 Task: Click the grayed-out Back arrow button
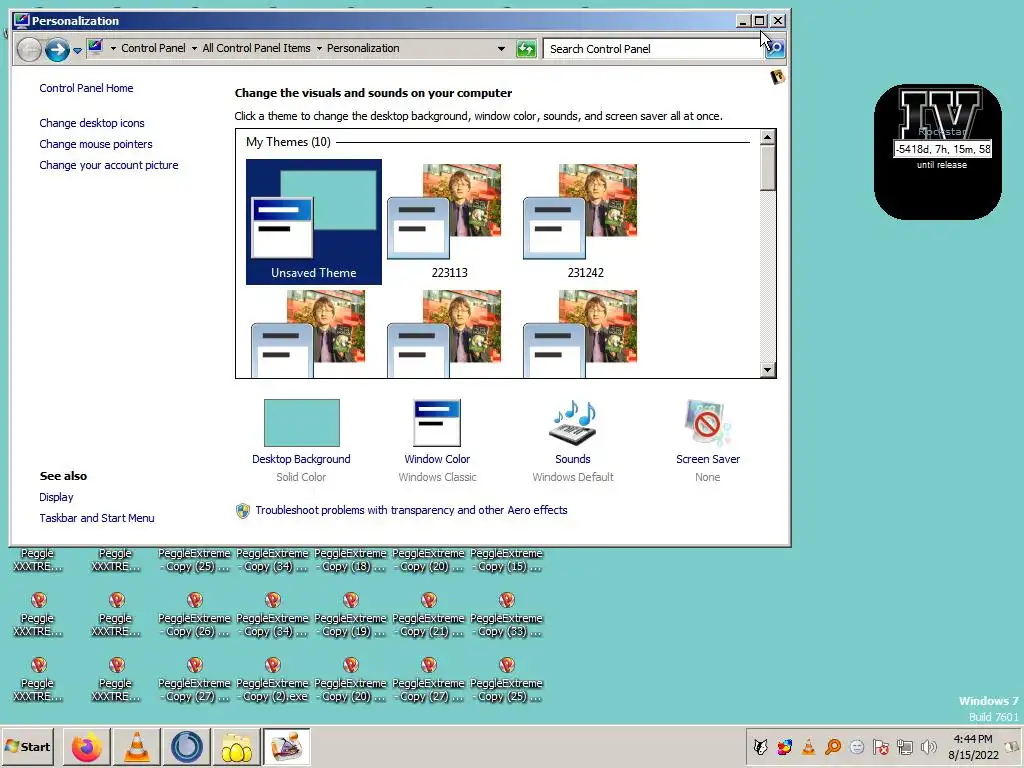(29, 49)
